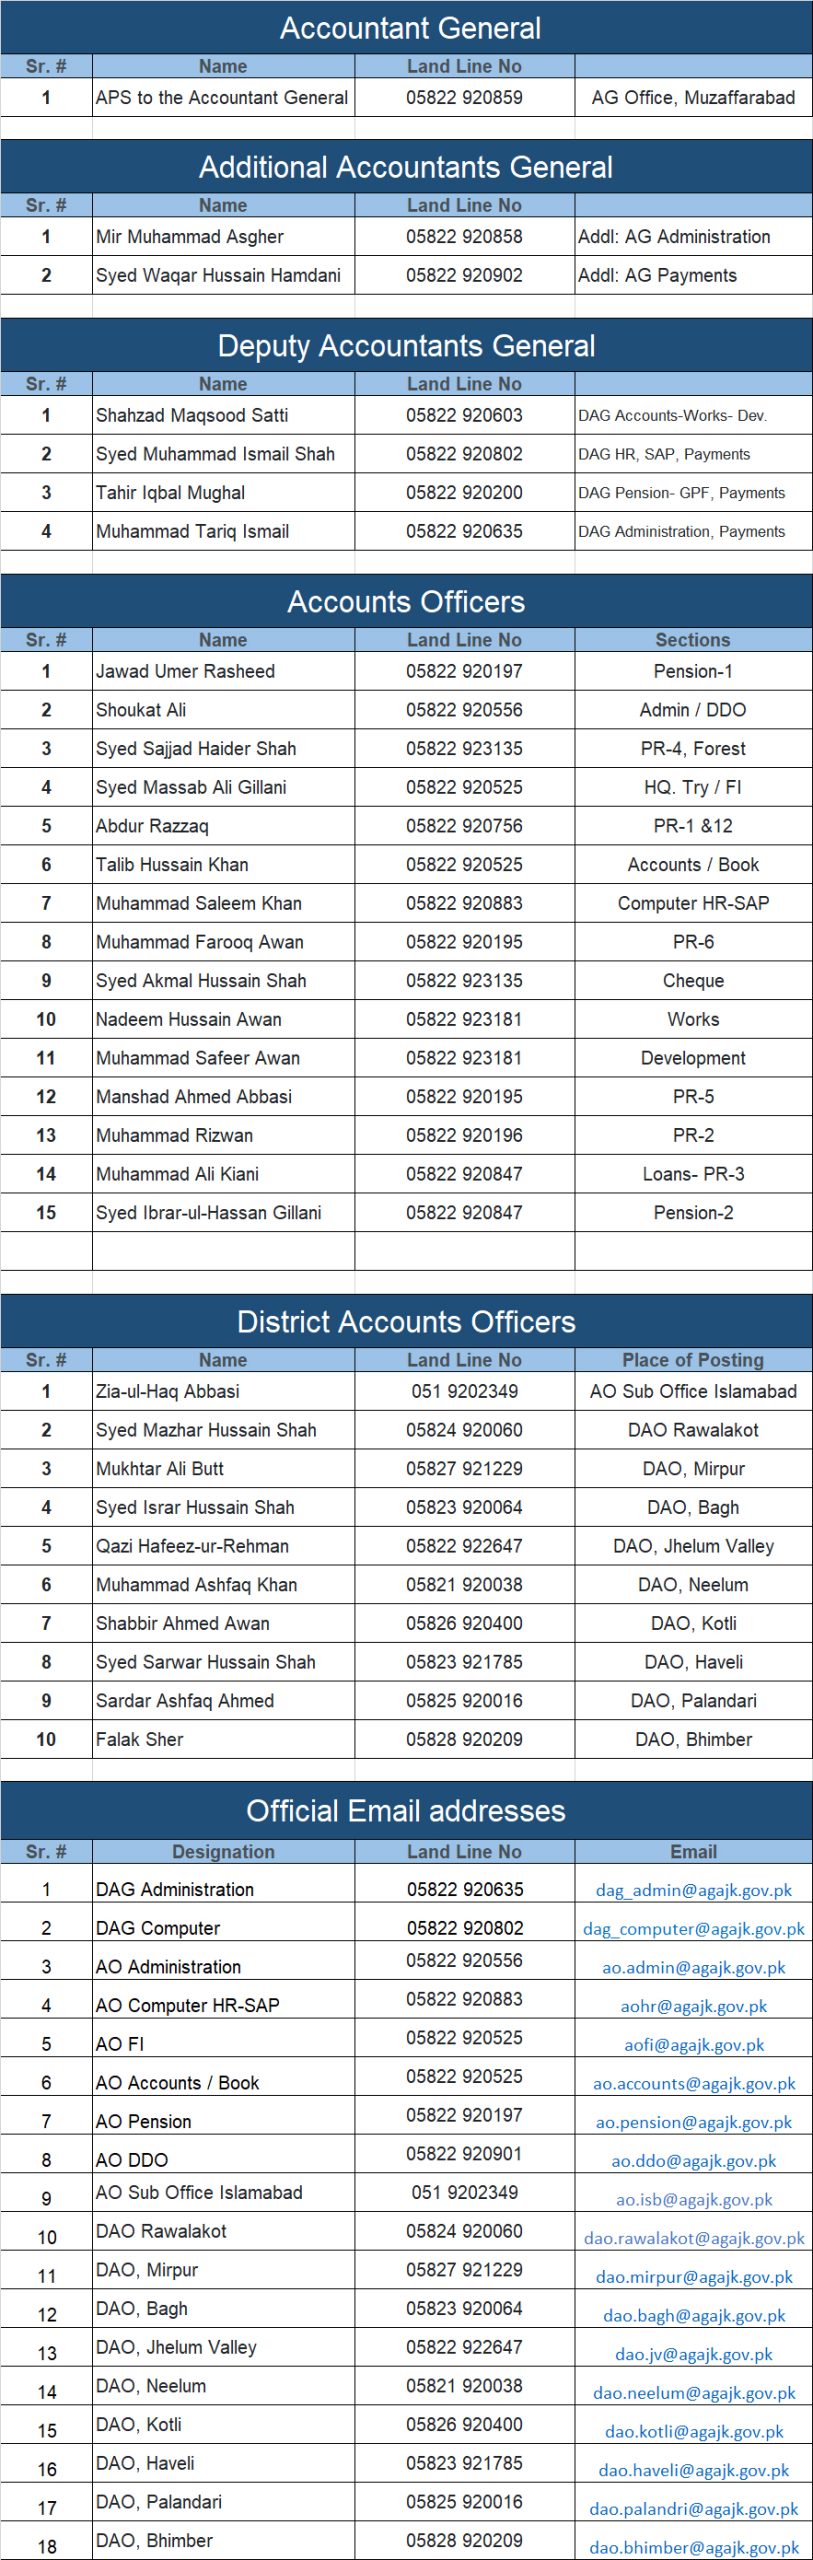Viewport: 813px width, 2560px height.
Task: Open the ao.admin@agajk.gov.pk email link
Action: (693, 1967)
